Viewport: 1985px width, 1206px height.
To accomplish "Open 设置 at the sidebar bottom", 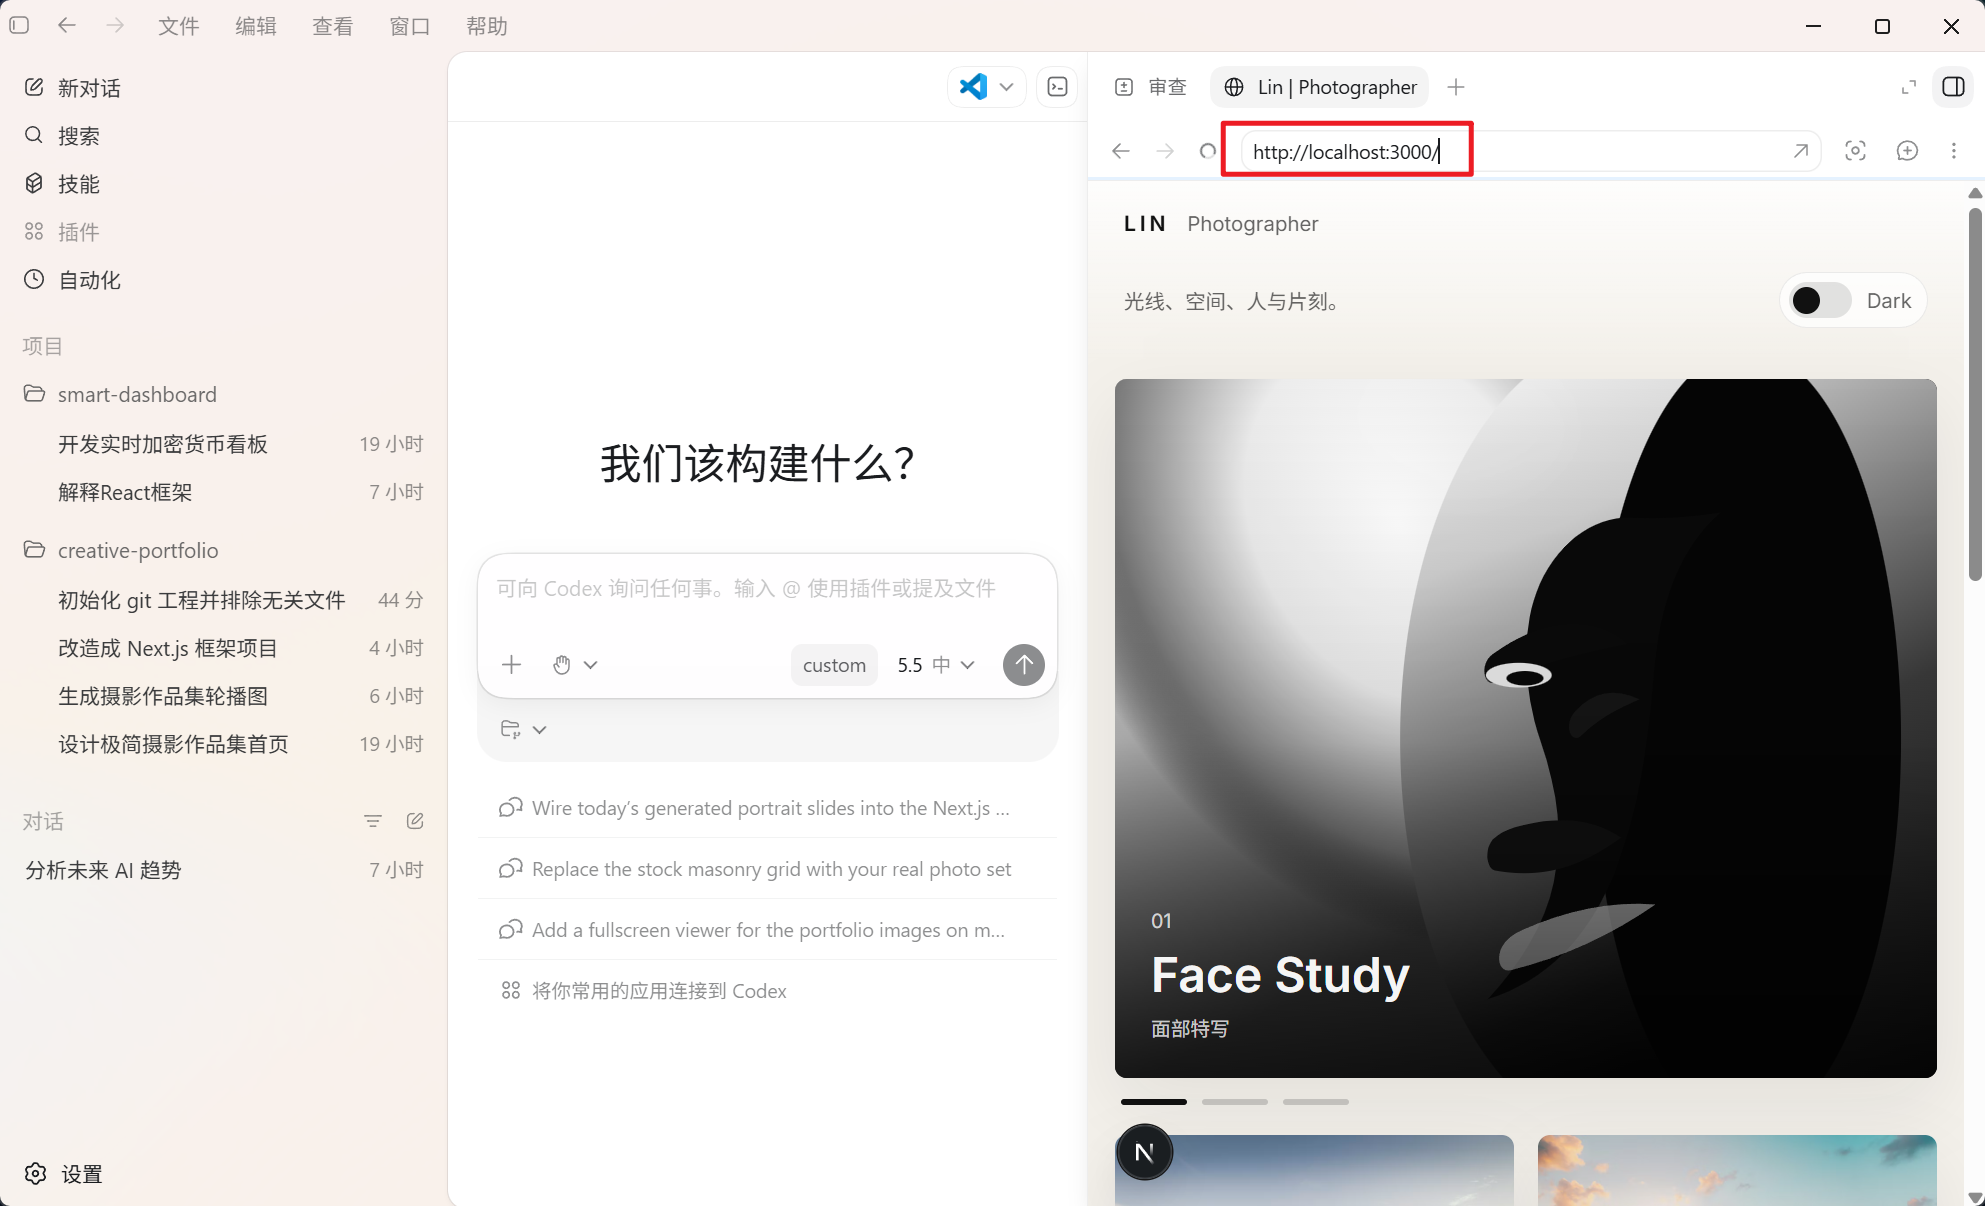I will [x=64, y=1174].
